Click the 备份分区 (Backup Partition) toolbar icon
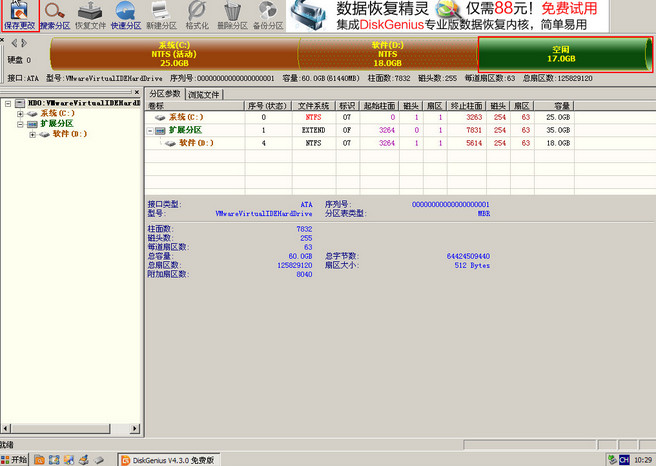Viewport: 656px width, 466px height. tap(266, 15)
